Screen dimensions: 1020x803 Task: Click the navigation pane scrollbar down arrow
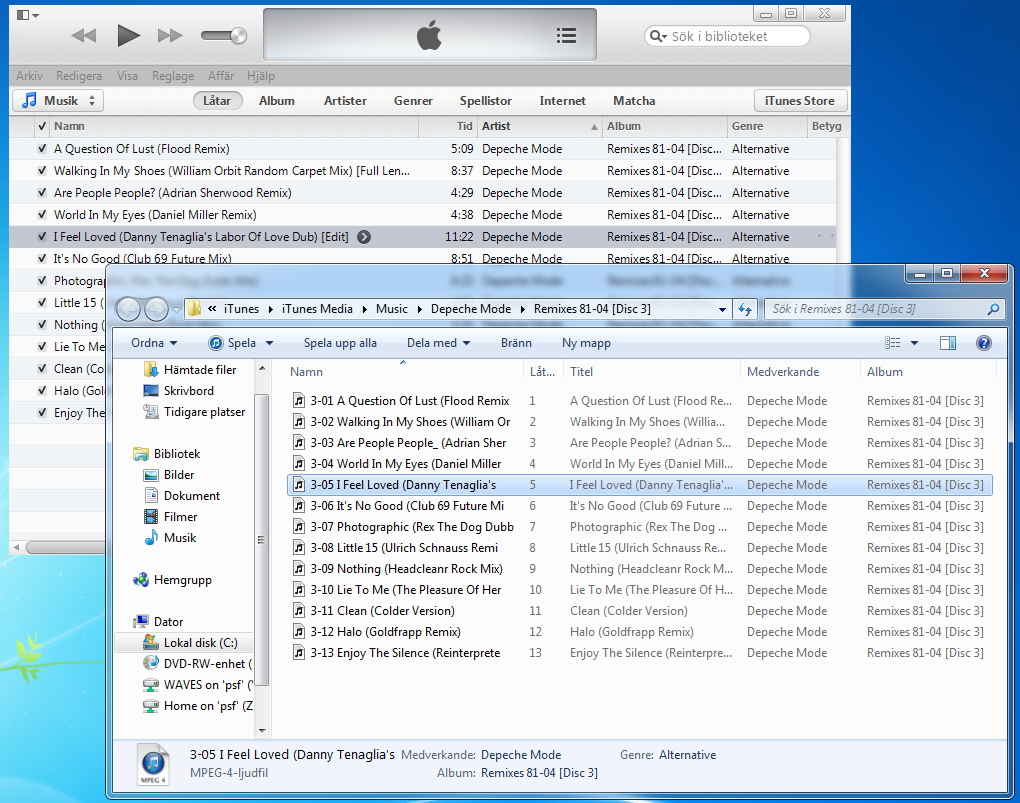(x=262, y=730)
